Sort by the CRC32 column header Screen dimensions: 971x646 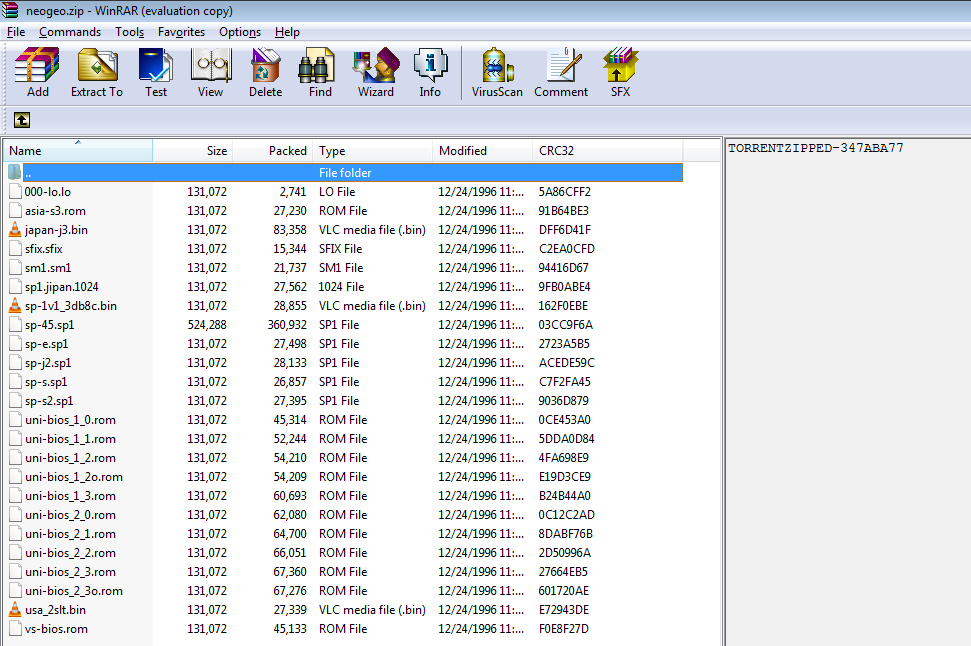(x=607, y=151)
